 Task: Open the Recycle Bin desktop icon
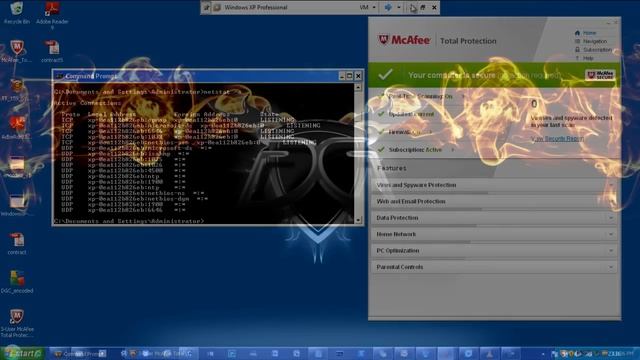[x=17, y=12]
